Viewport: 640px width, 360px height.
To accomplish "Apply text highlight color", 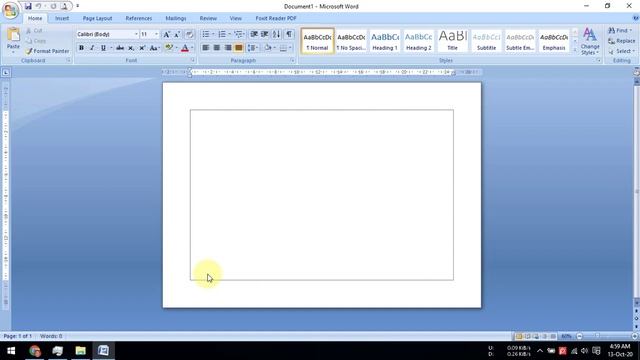I will tap(169, 48).
